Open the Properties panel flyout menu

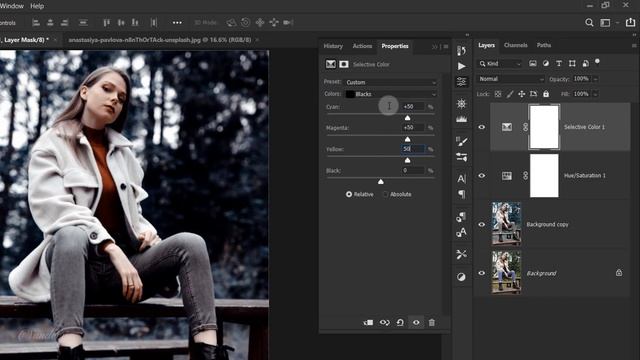click(446, 47)
